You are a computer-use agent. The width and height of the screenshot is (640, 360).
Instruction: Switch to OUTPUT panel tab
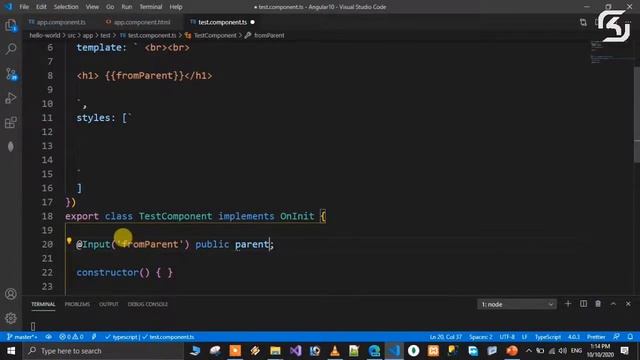click(109, 304)
